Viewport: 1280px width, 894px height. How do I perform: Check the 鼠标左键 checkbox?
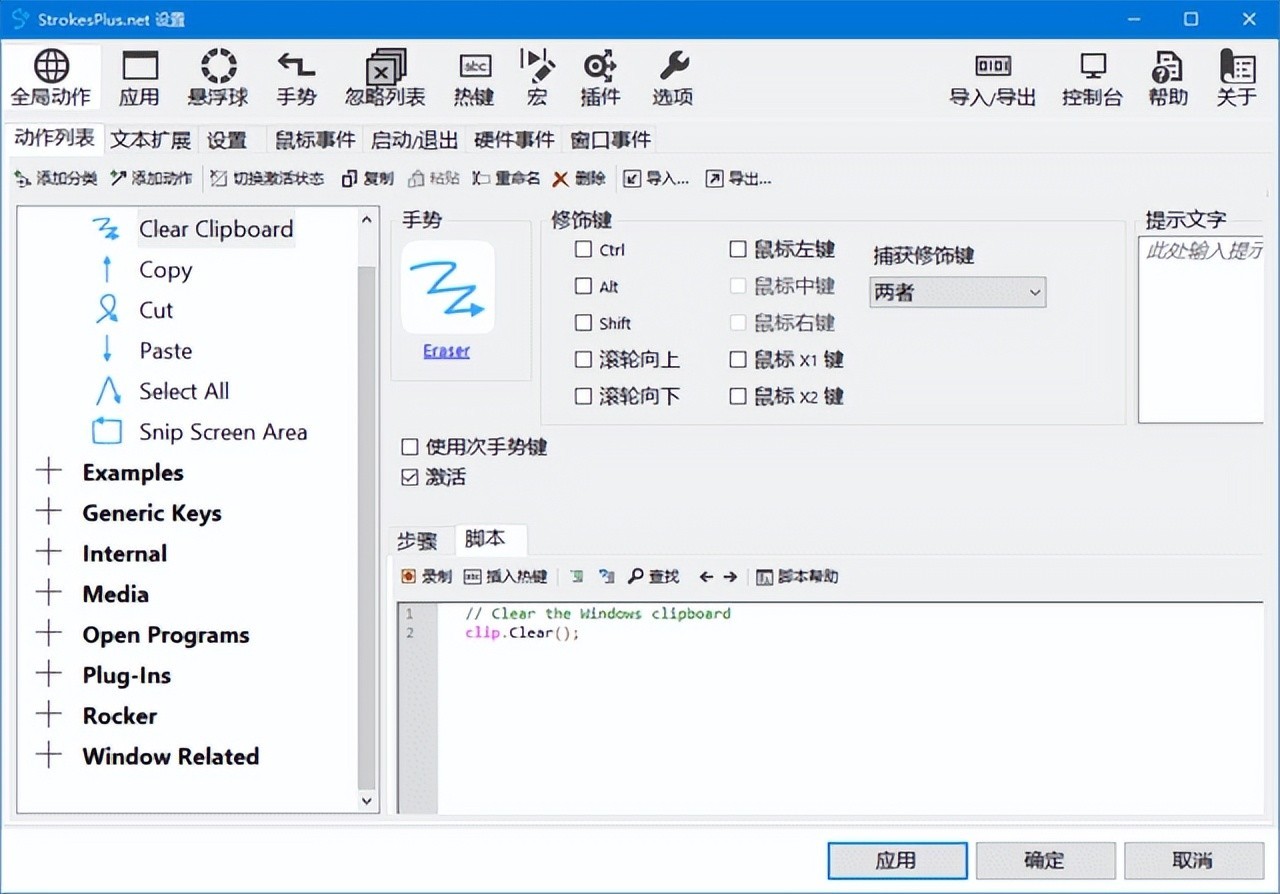738,250
